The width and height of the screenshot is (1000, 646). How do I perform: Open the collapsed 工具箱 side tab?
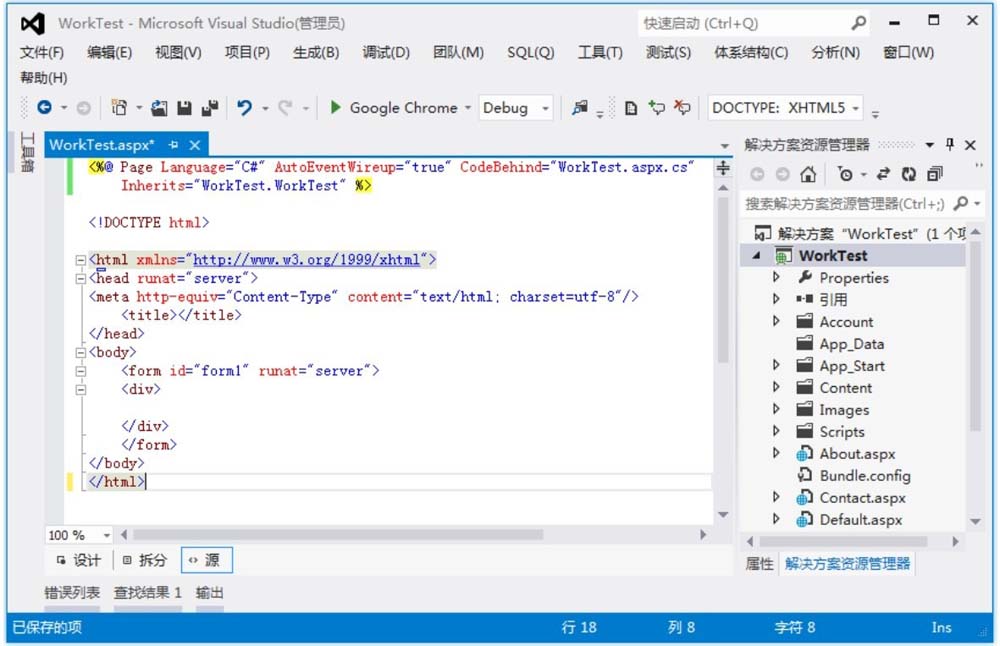pyautogui.click(x=27, y=152)
